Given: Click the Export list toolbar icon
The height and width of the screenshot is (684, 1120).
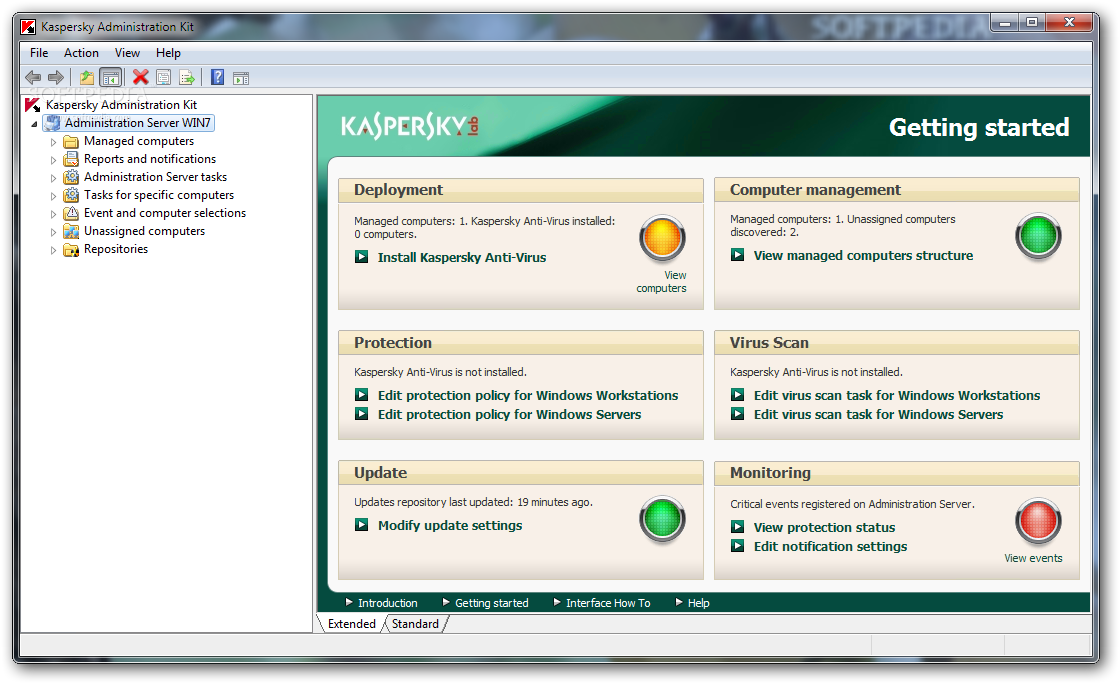Looking at the screenshot, I should (187, 77).
